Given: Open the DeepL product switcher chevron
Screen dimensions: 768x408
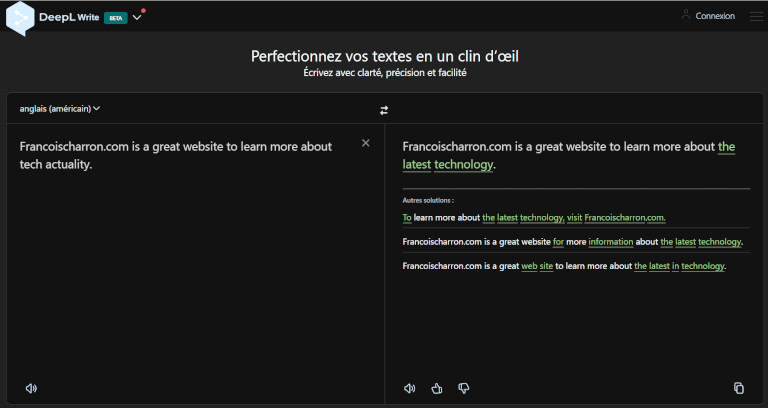Looking at the screenshot, I should [137, 18].
